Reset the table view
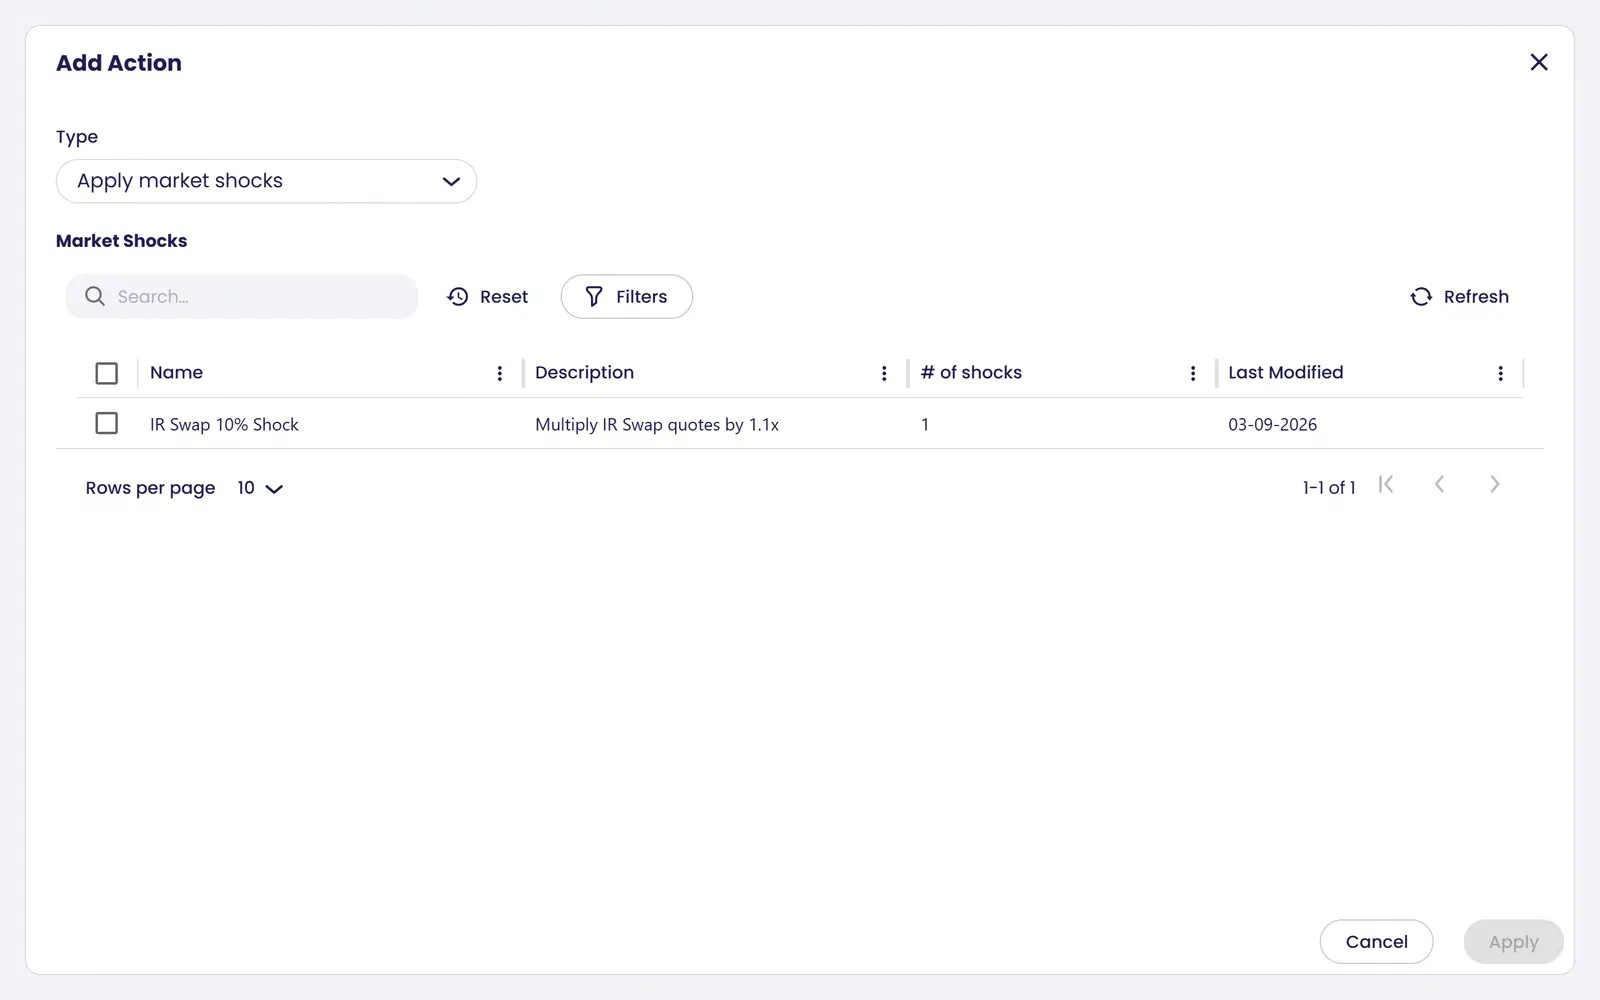 [x=487, y=297]
